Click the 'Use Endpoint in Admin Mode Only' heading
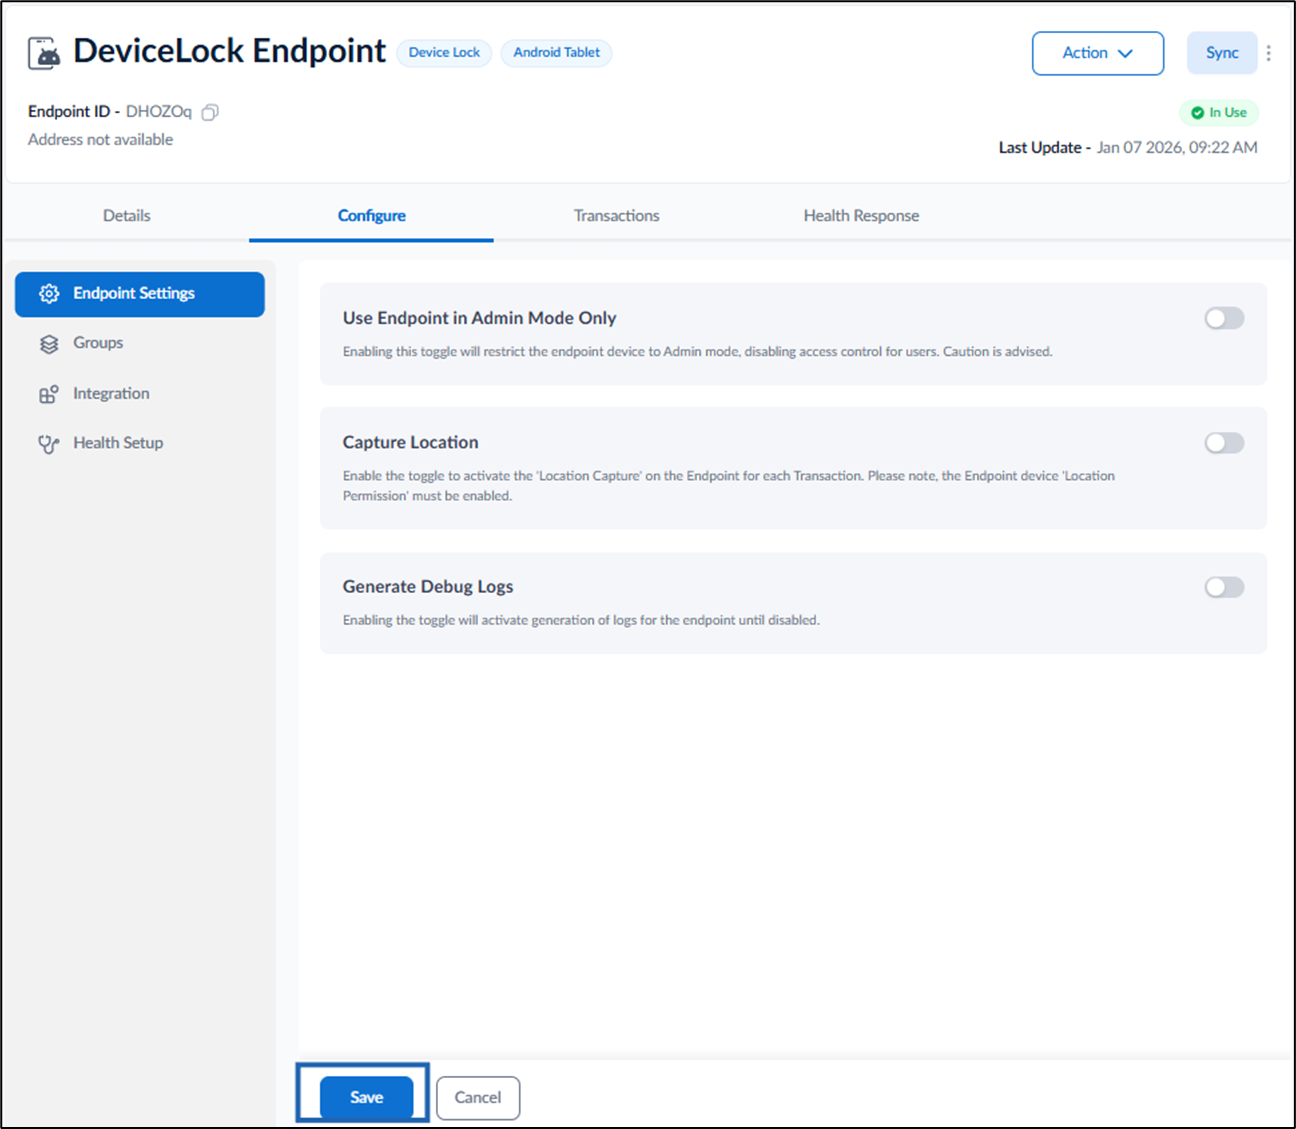 coord(479,318)
